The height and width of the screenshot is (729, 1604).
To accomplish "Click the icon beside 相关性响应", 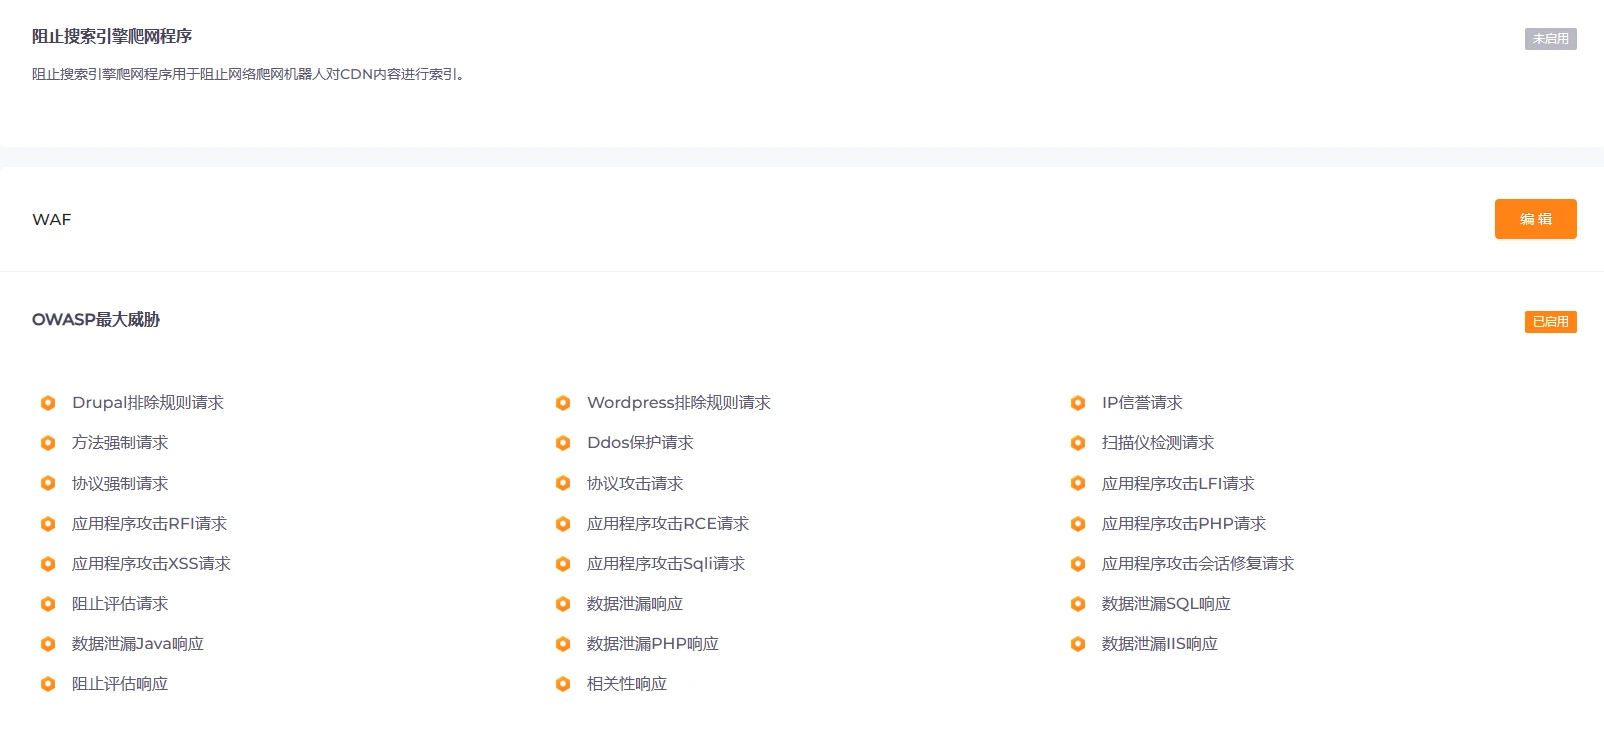I will coord(563,684).
